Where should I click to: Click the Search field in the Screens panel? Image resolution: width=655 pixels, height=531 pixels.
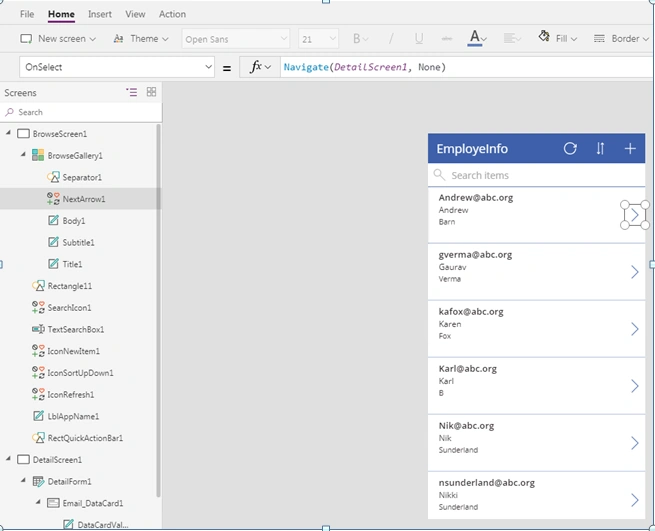(81, 112)
